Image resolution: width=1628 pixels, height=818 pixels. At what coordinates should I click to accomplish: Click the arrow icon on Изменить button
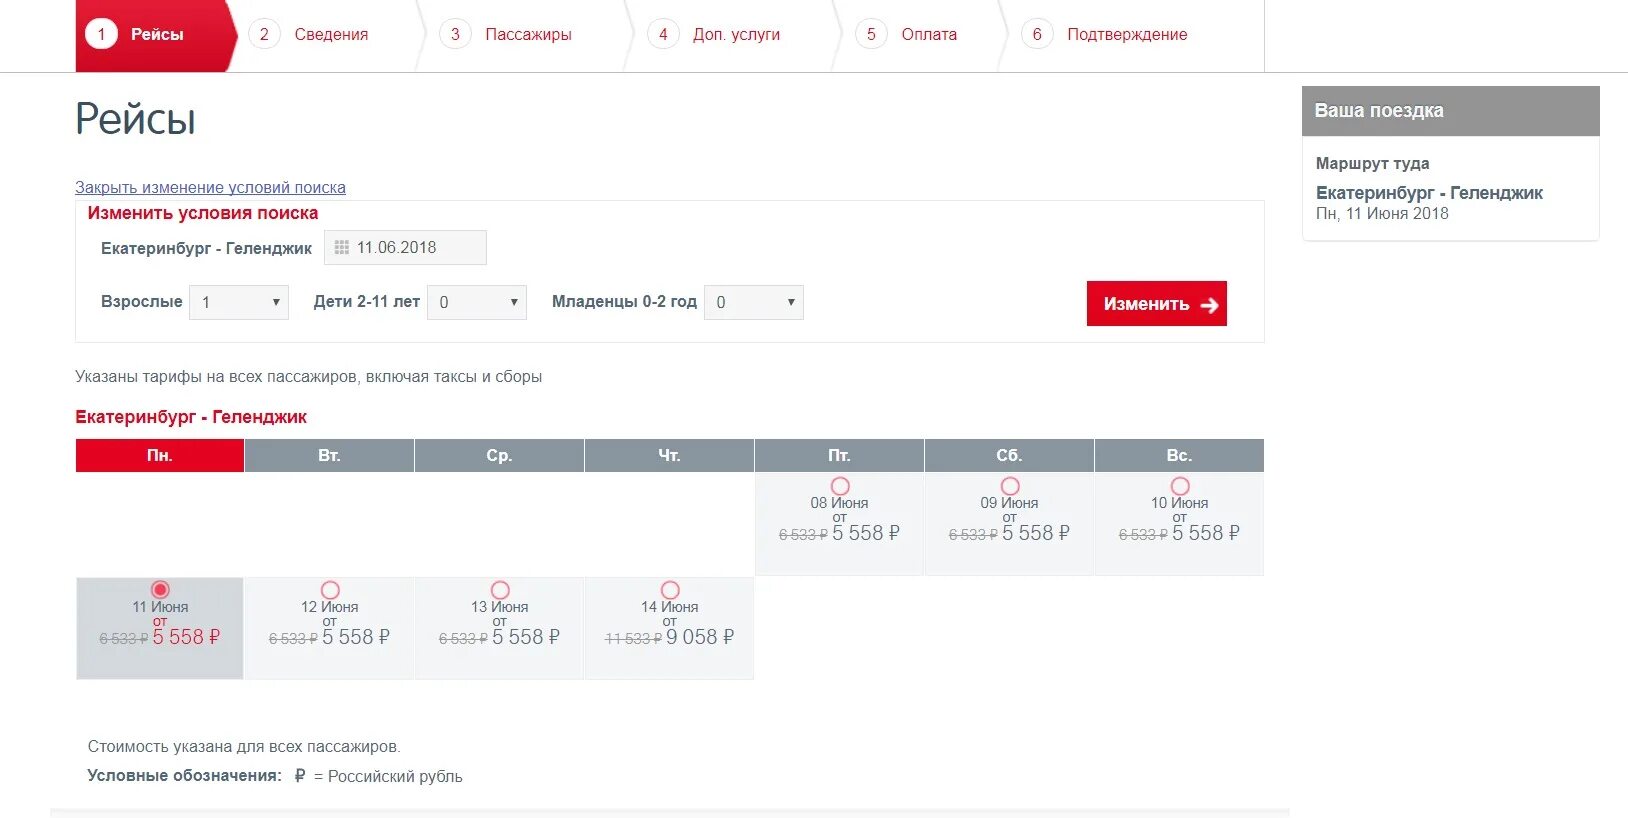[1209, 305]
